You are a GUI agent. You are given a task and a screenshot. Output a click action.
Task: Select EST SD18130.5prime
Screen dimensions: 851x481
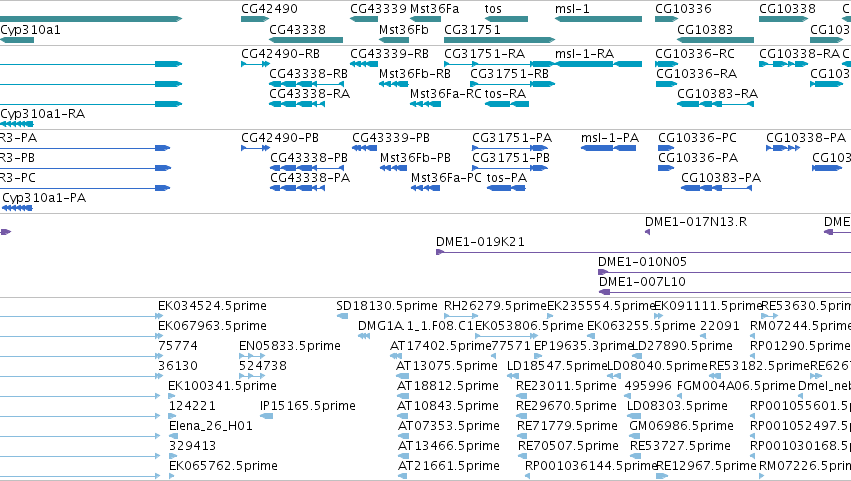386,306
